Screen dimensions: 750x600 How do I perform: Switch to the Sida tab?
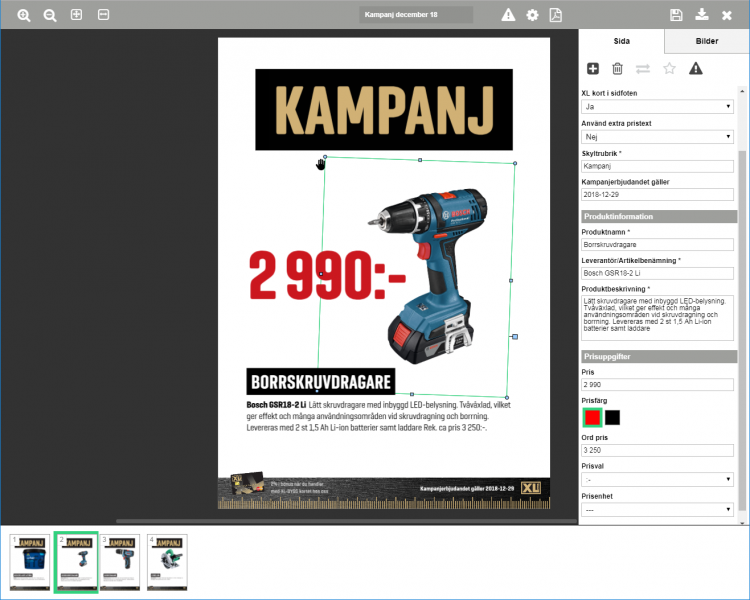[x=621, y=41]
